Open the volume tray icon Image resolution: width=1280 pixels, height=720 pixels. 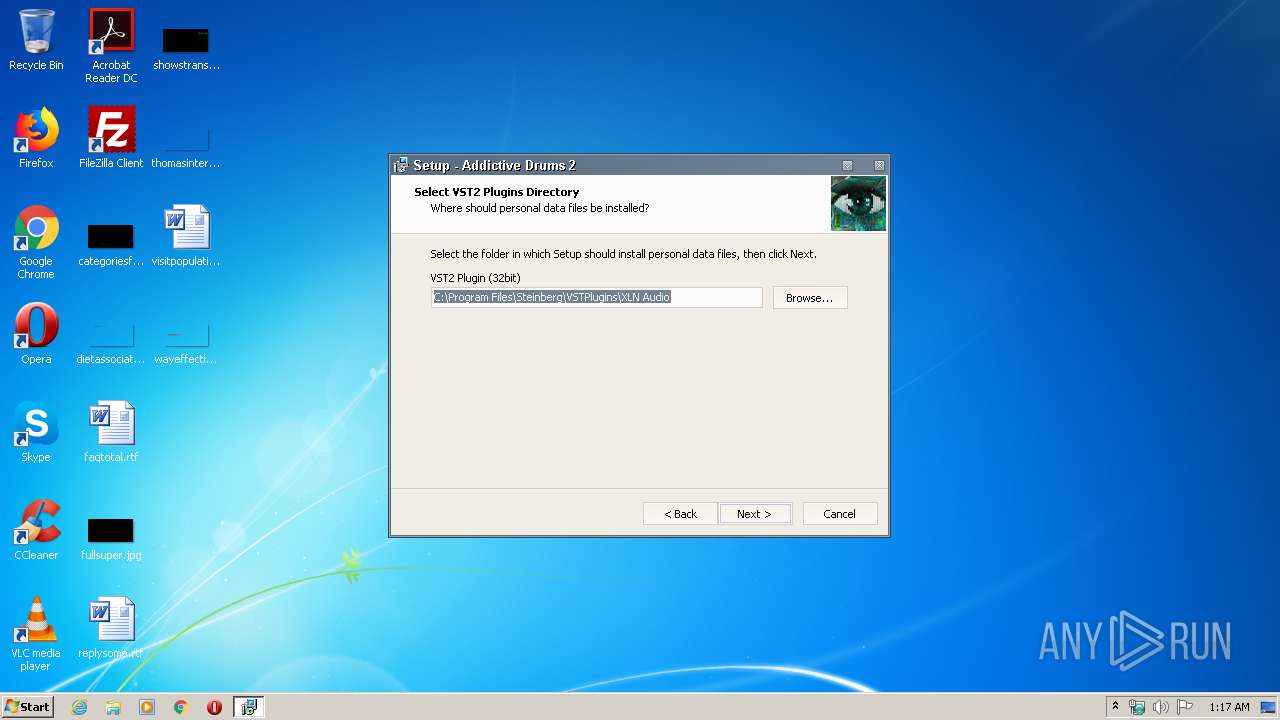click(x=1161, y=707)
